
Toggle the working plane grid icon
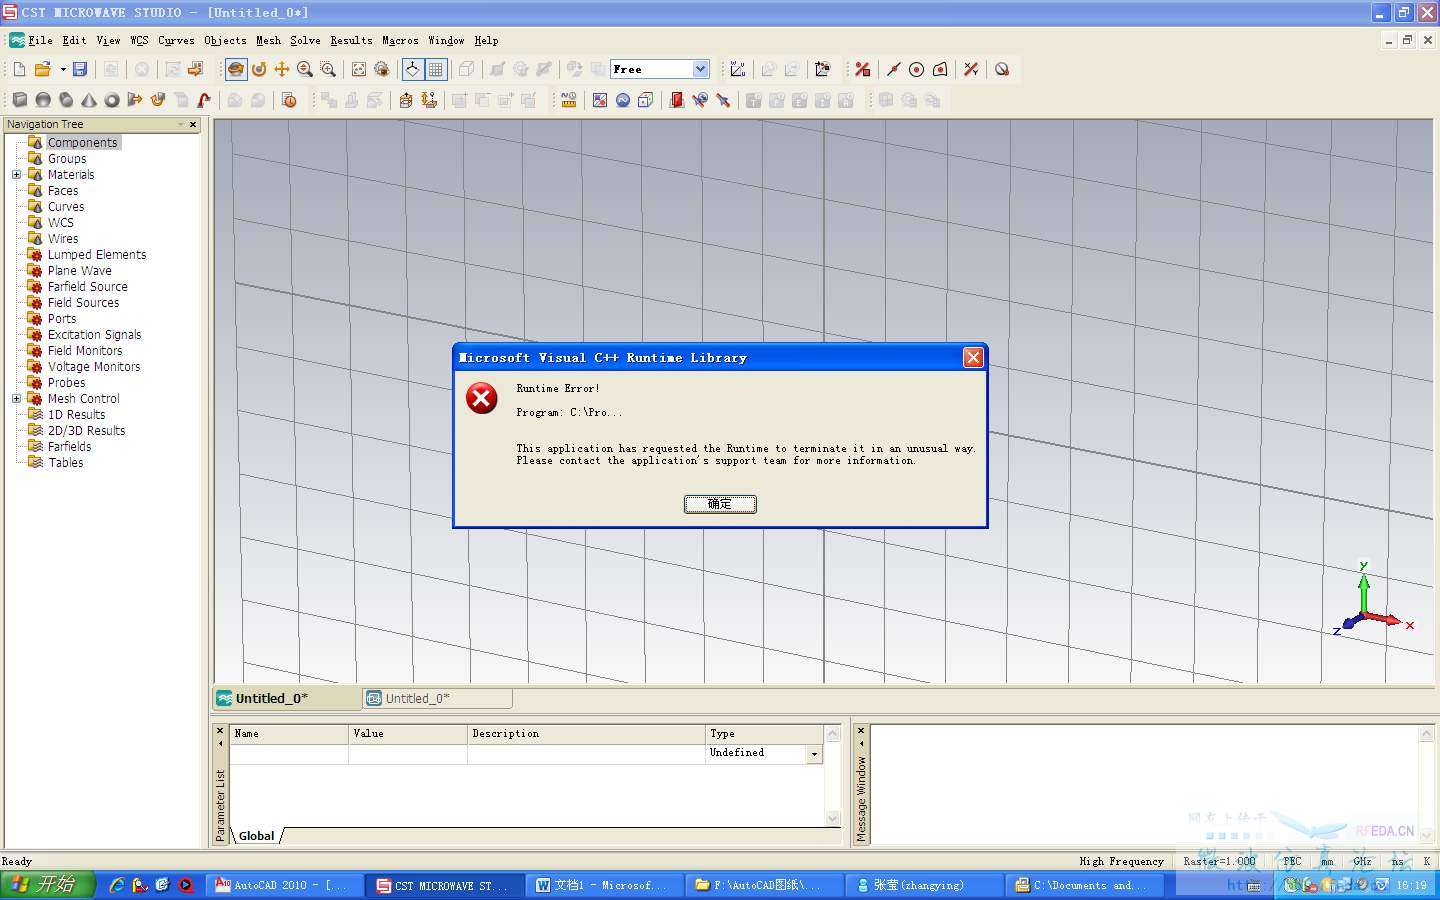pos(436,69)
